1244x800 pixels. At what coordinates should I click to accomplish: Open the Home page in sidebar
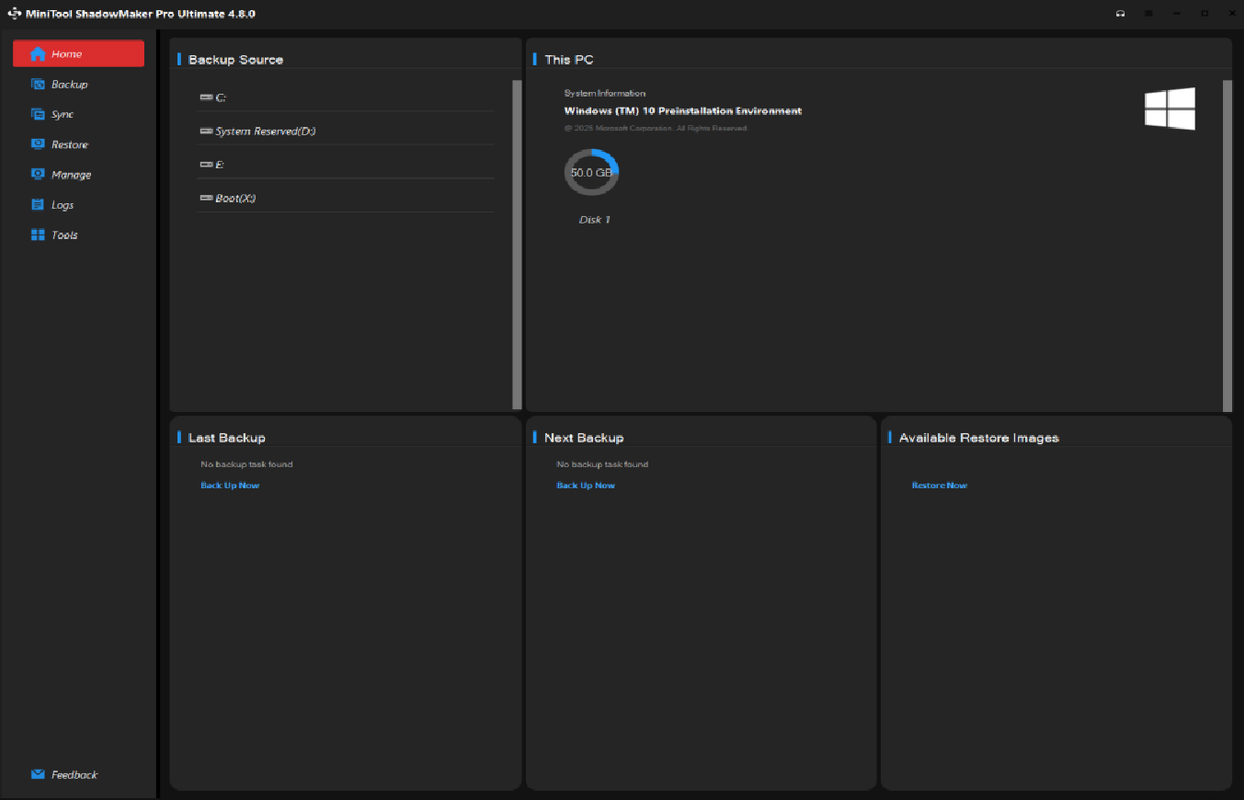coord(78,54)
